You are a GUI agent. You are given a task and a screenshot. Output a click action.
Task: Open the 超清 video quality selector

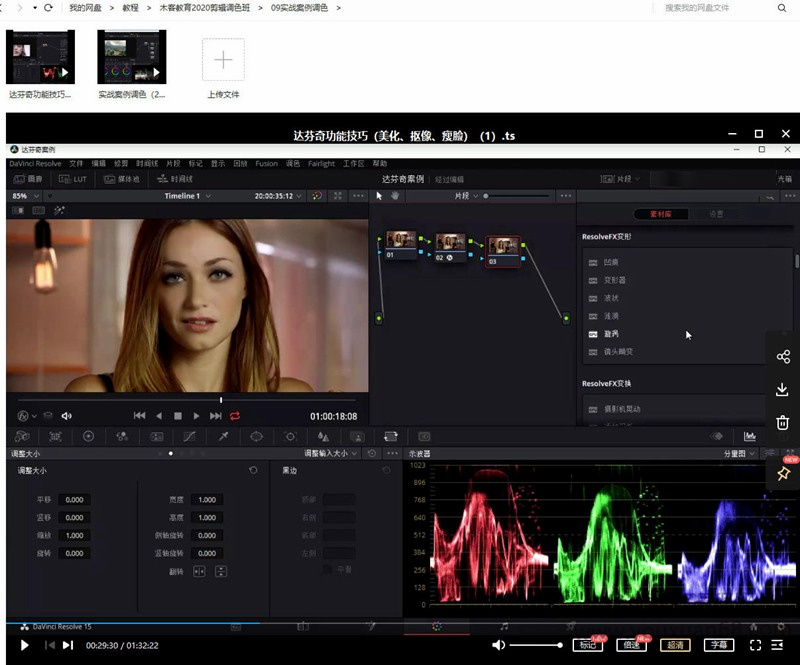pyautogui.click(x=675, y=645)
